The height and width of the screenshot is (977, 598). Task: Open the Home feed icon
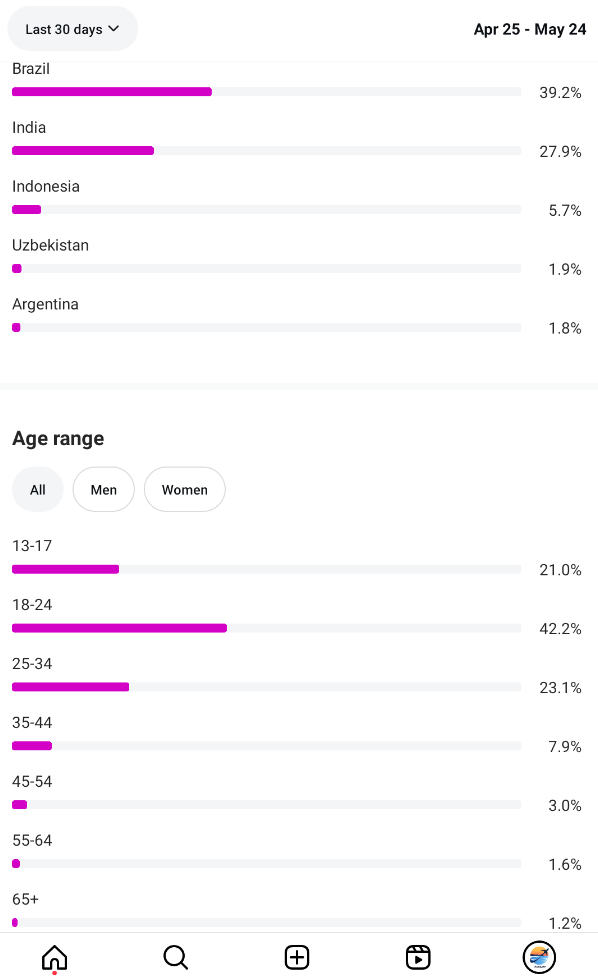pos(54,957)
